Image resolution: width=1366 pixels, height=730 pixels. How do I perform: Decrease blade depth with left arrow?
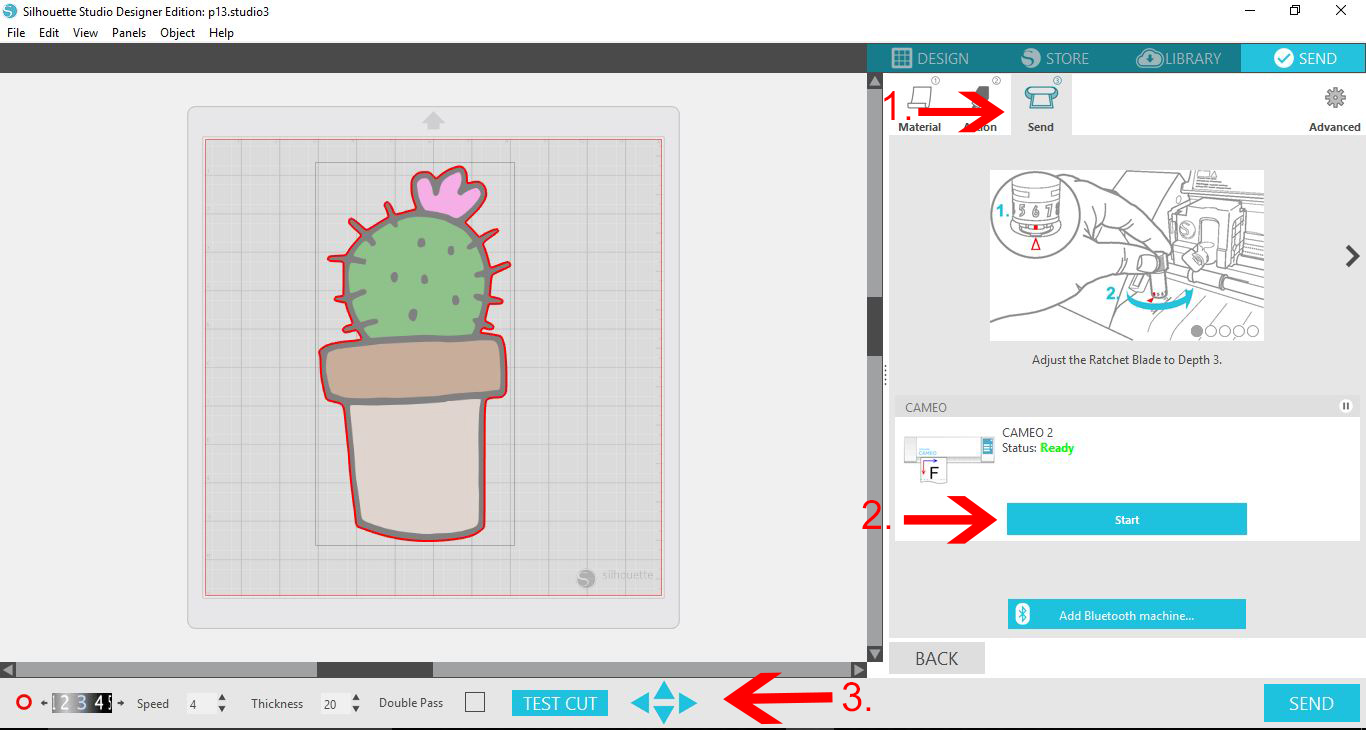click(x=44, y=703)
